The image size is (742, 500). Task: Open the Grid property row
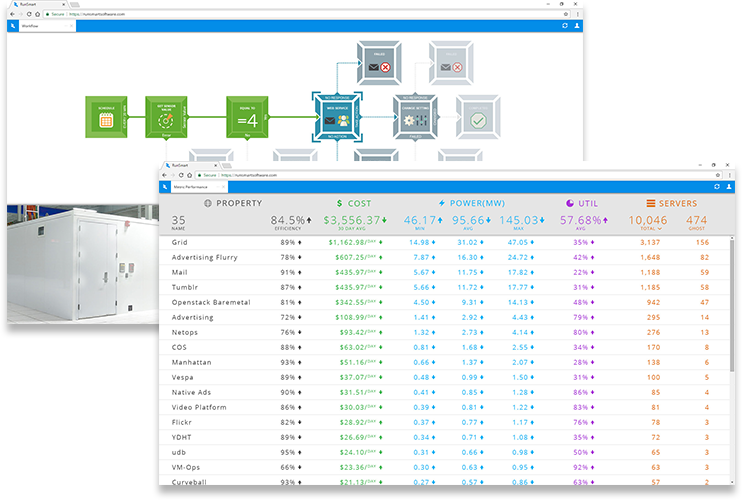[x=444, y=242]
